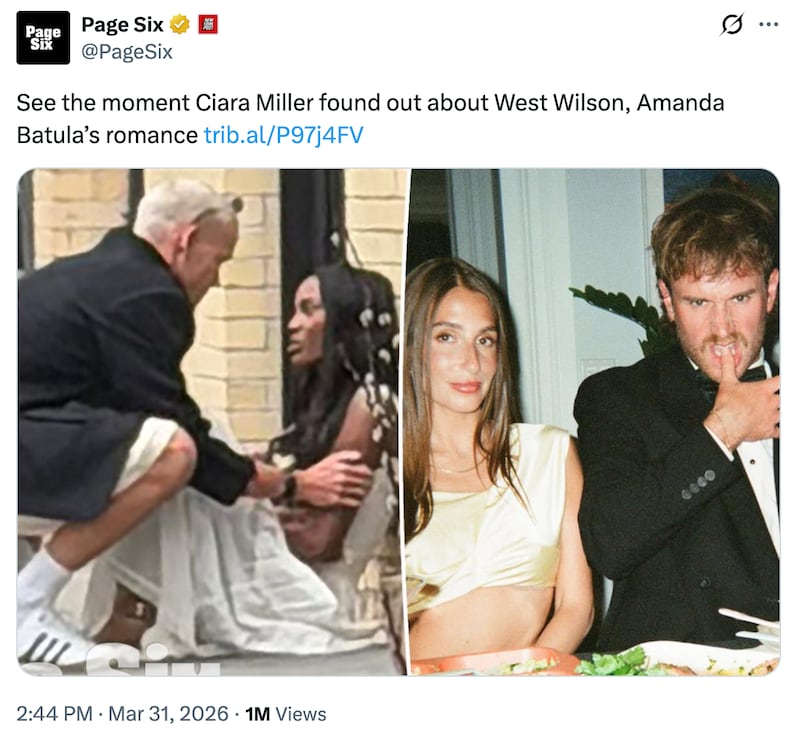Go to the @PageSix handle
This screenshot has height=737, width=800.
click(x=127, y=52)
